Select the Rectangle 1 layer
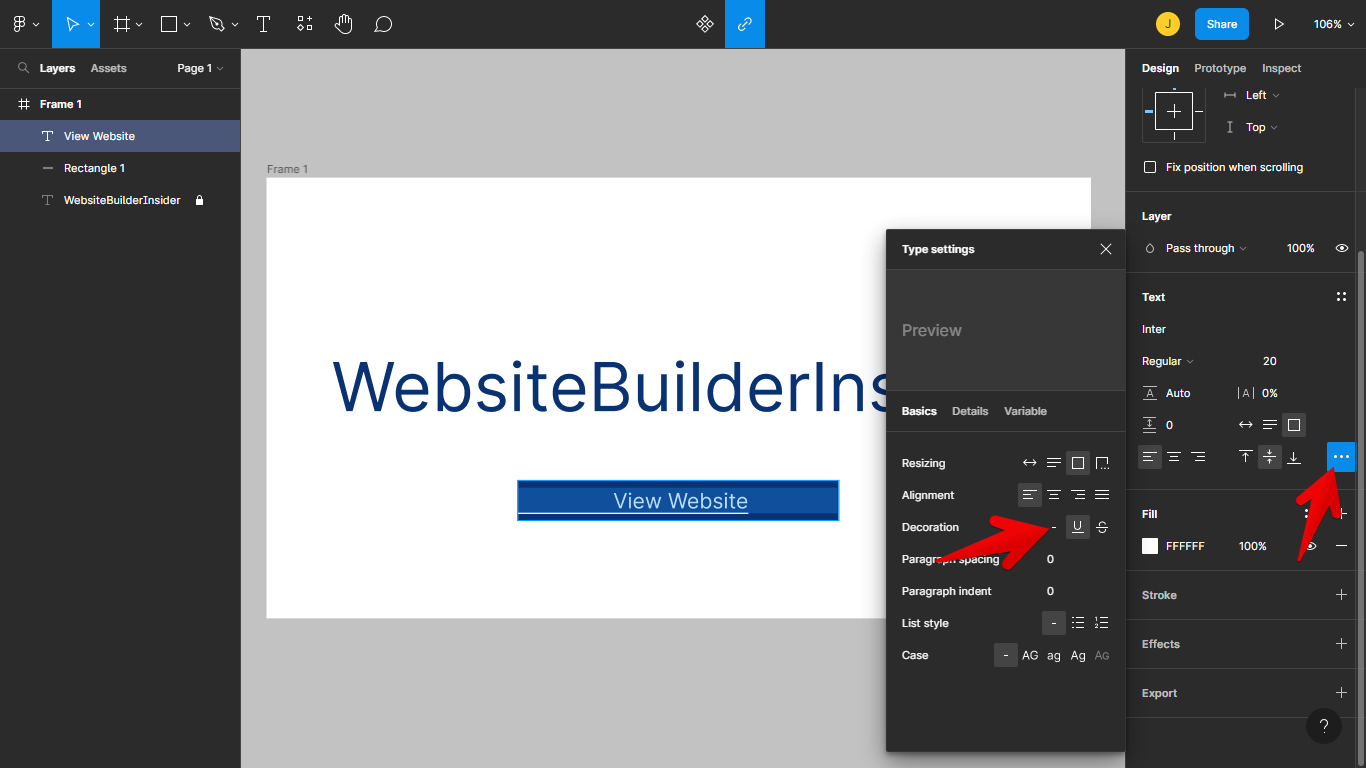The image size is (1366, 768). (94, 168)
